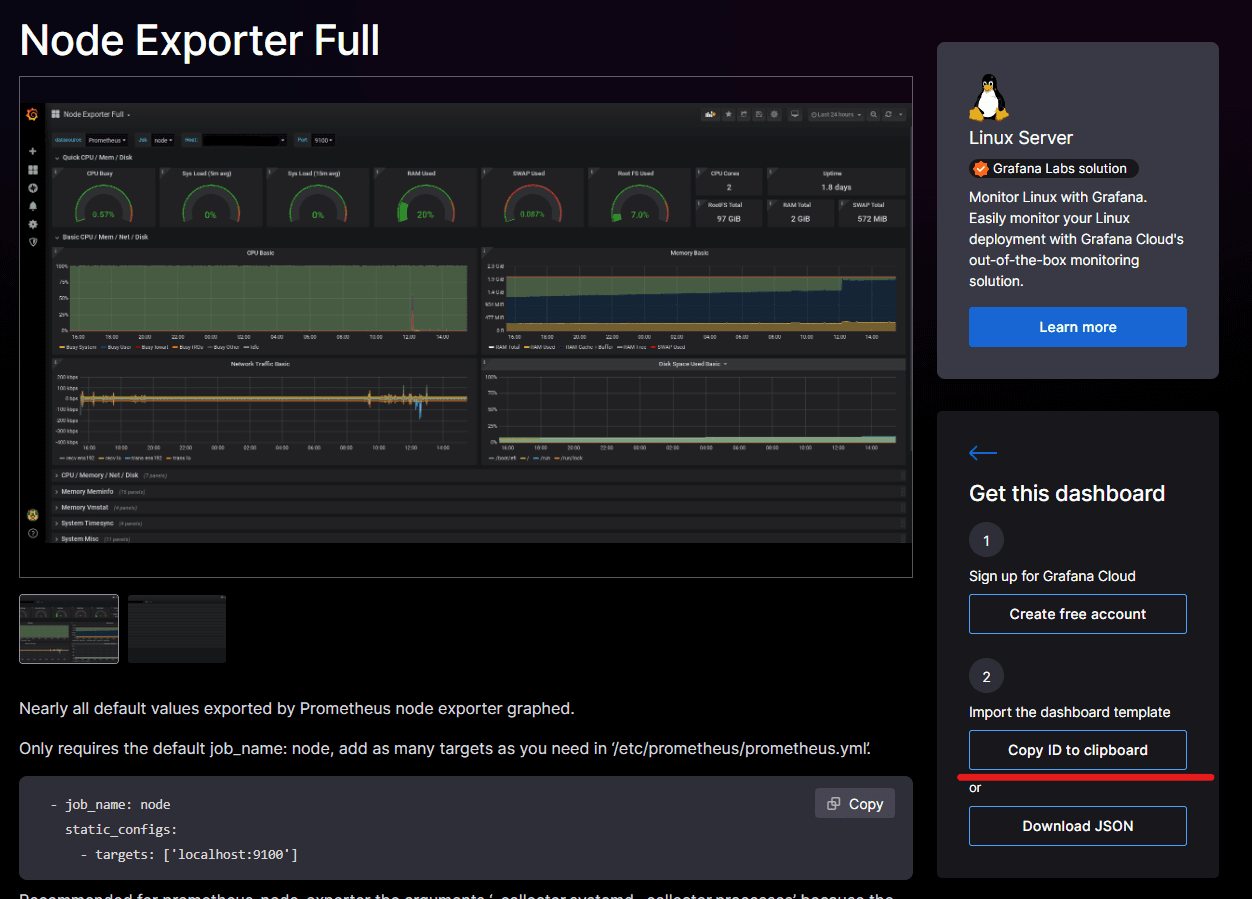Click the 'Monitor Linux with Grafana' description text
This screenshot has height=899, width=1252.
1076,240
